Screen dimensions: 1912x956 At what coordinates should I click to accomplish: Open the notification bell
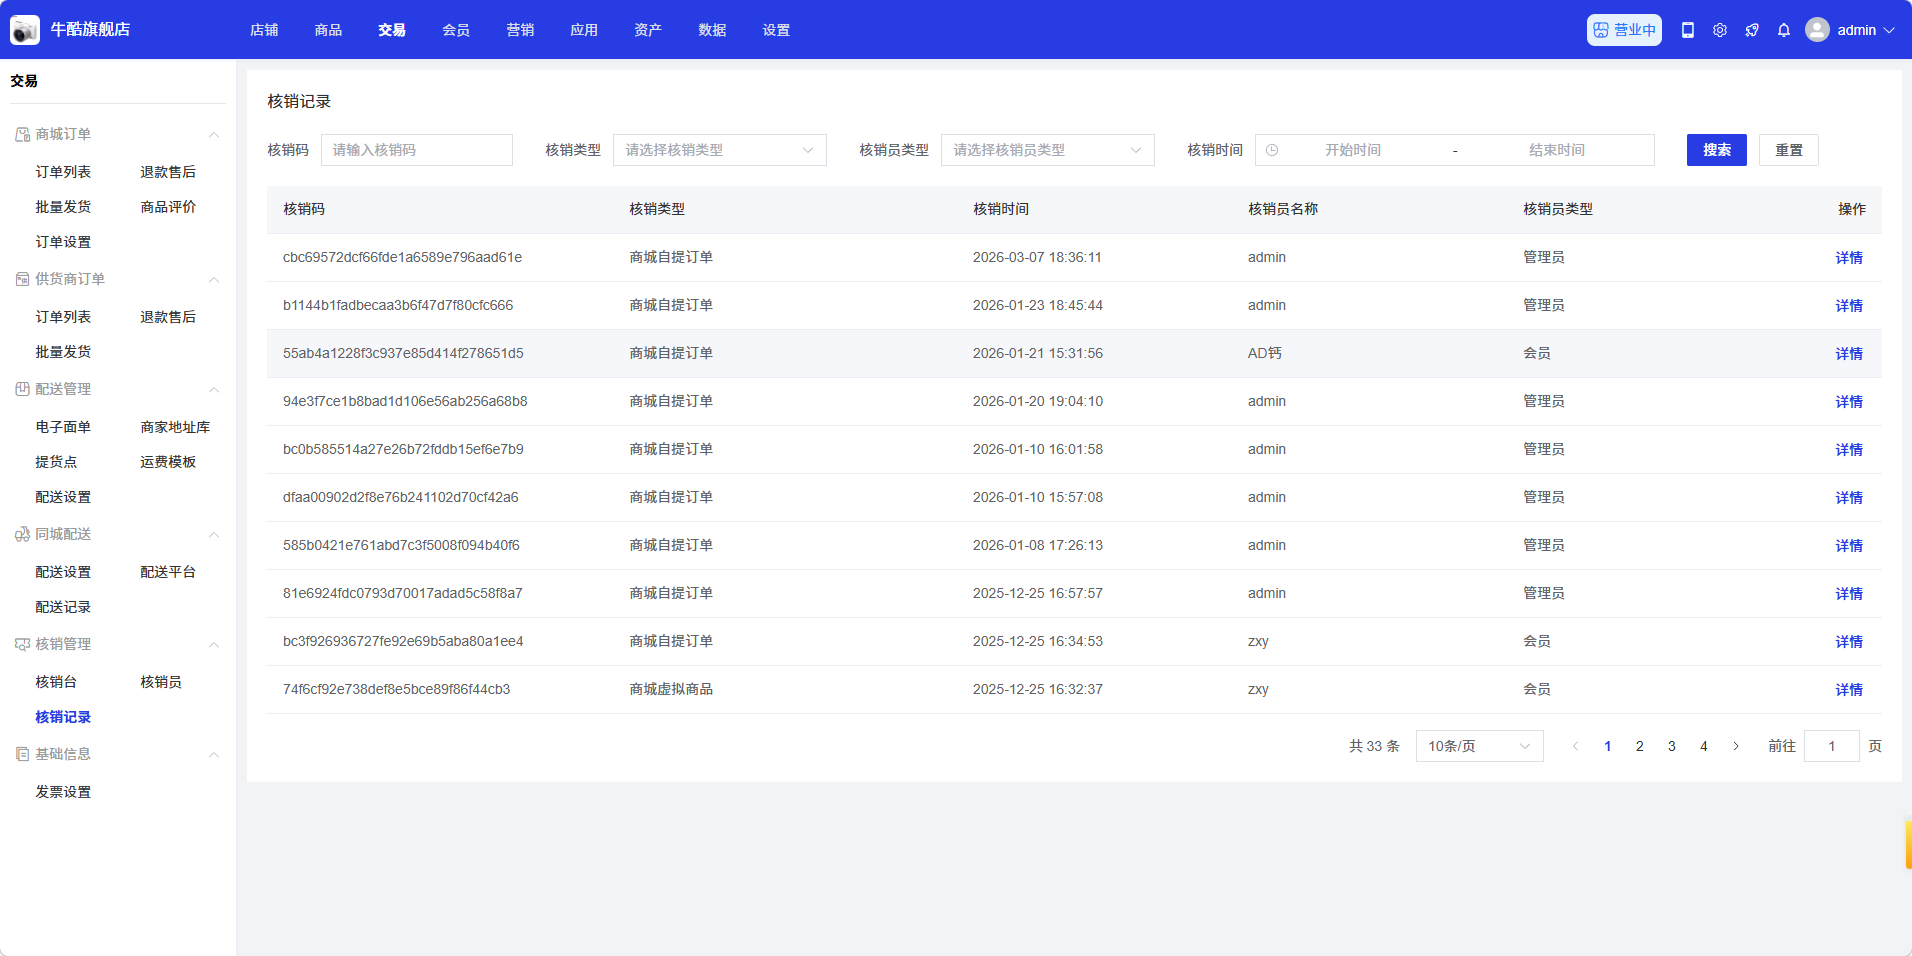pyautogui.click(x=1783, y=30)
